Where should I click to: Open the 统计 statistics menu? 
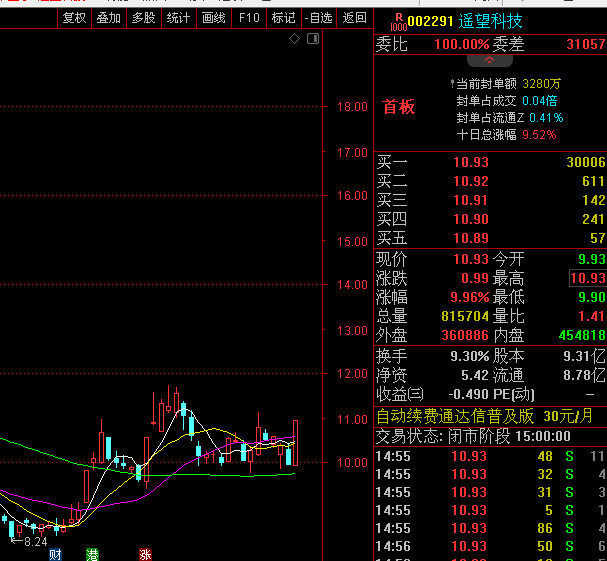[178, 17]
